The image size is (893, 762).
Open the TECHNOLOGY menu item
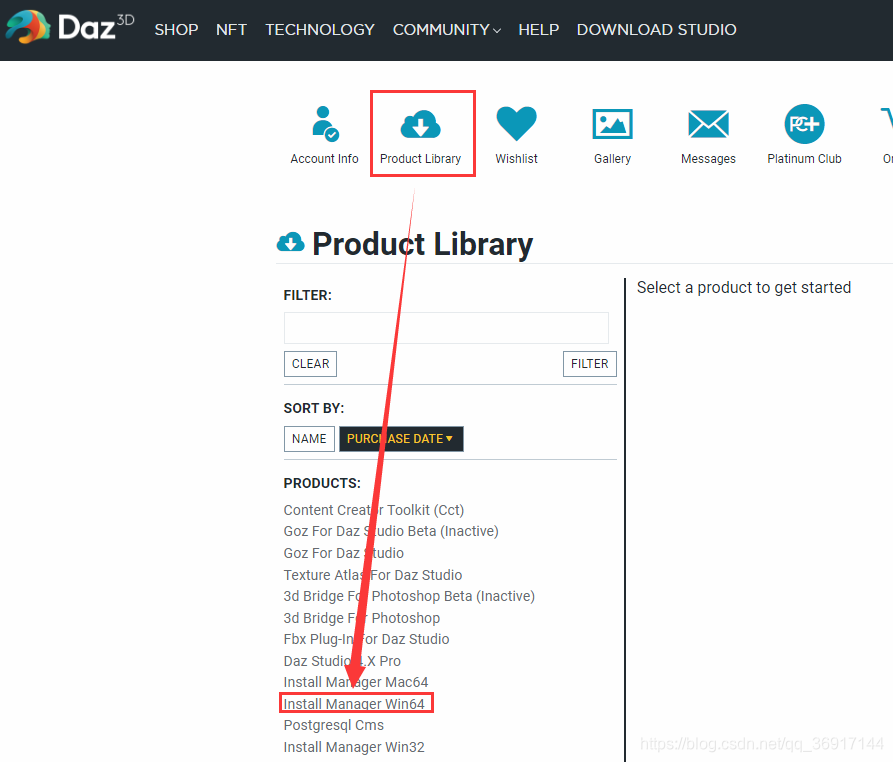point(319,30)
